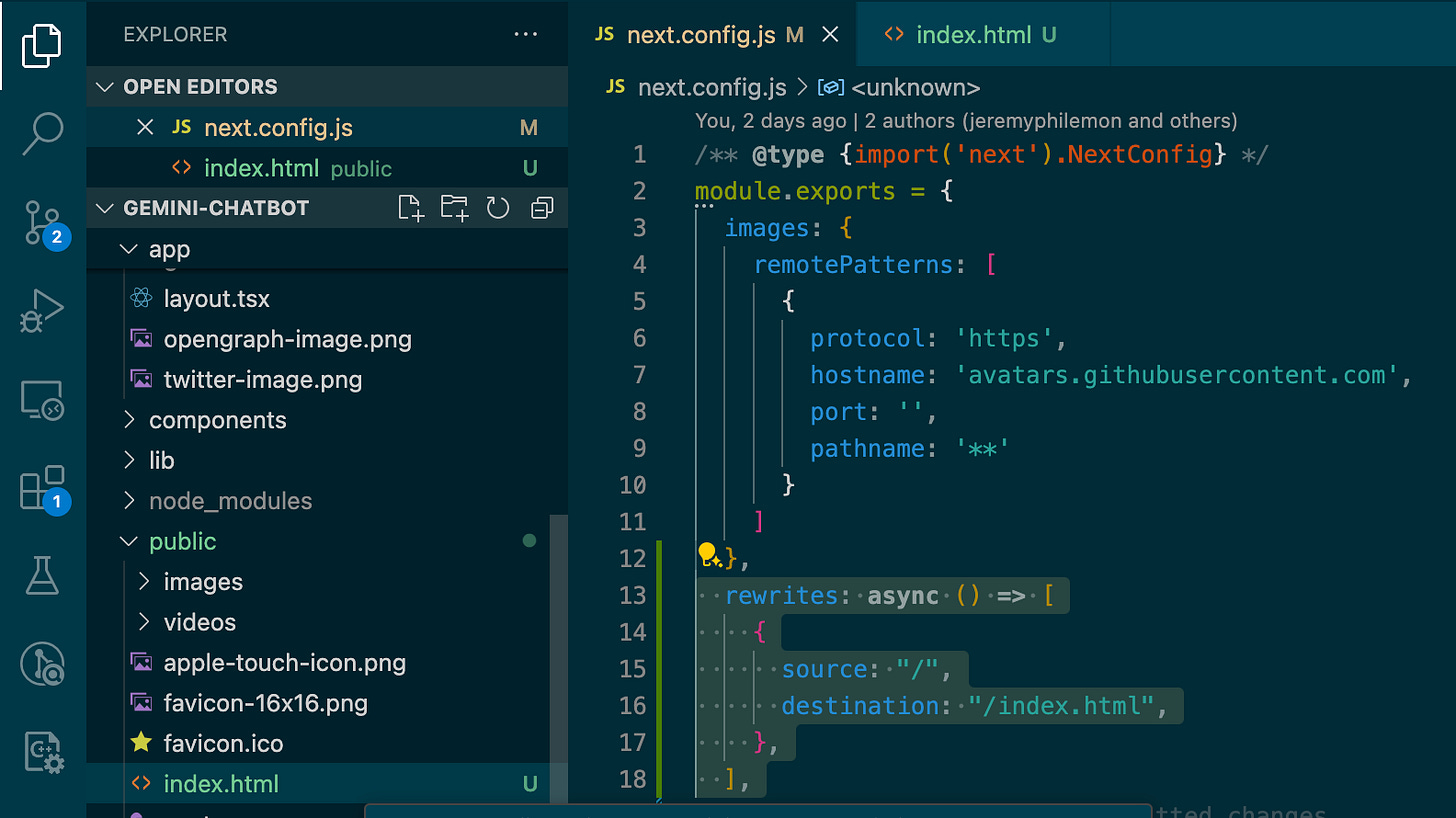Image resolution: width=1456 pixels, height=818 pixels.
Task: Click the git blame authors code lens
Action: [966, 121]
